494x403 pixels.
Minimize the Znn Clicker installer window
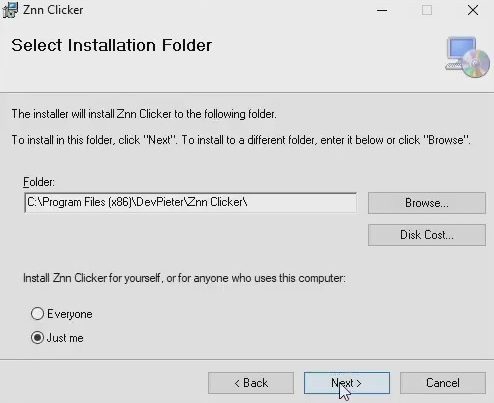[x=382, y=10]
